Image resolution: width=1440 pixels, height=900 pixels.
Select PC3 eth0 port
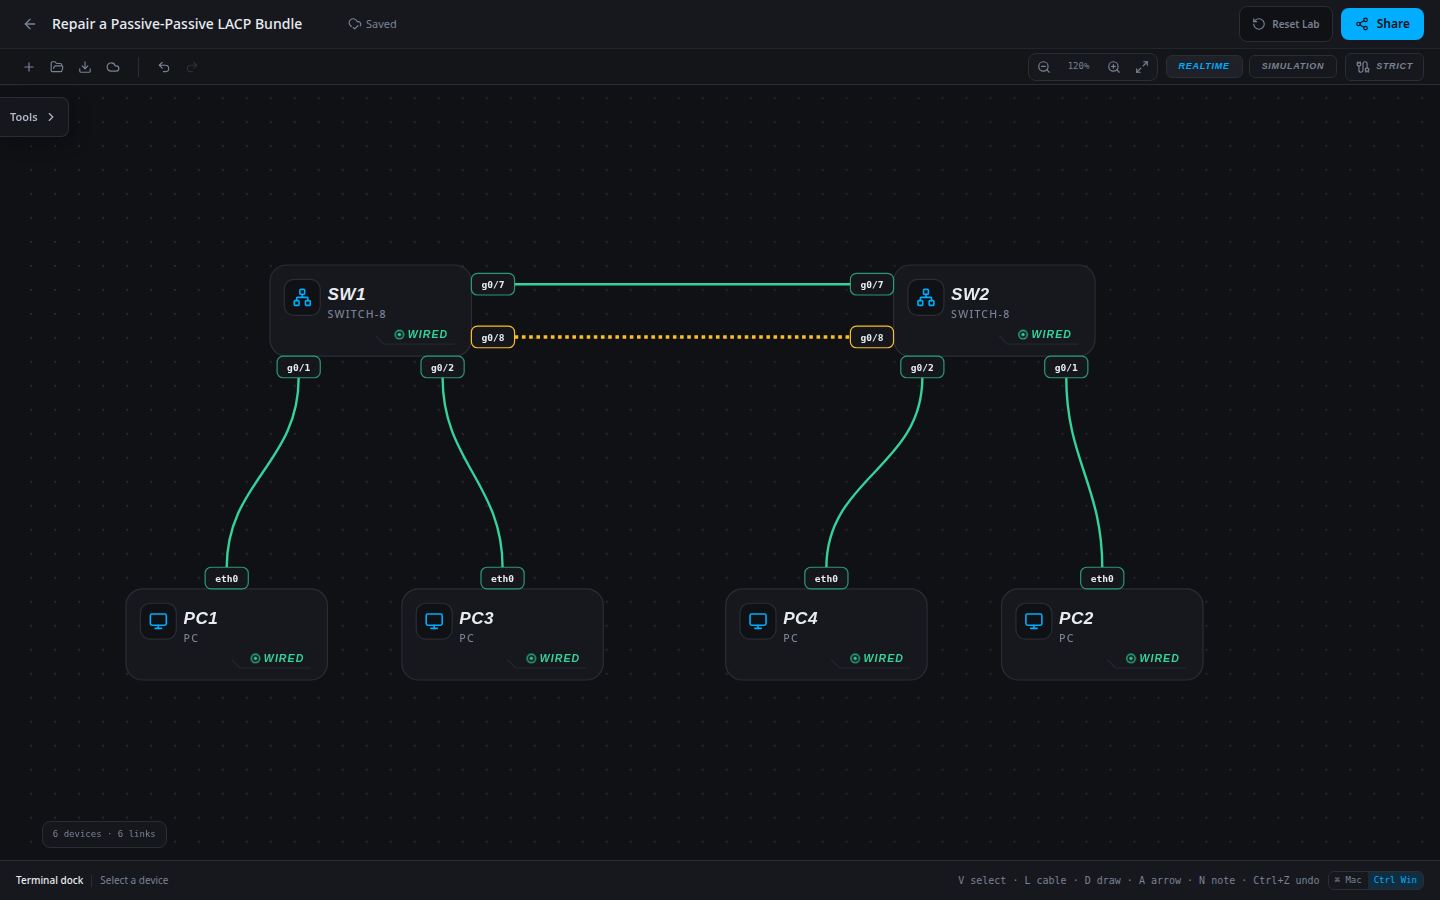(x=503, y=579)
